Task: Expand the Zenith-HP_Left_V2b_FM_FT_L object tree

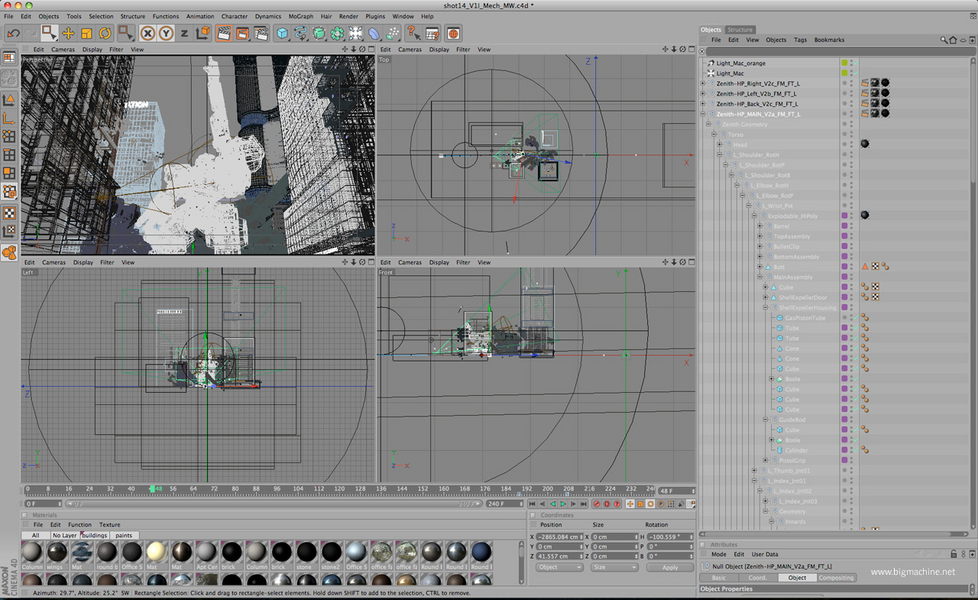Action: tap(703, 94)
